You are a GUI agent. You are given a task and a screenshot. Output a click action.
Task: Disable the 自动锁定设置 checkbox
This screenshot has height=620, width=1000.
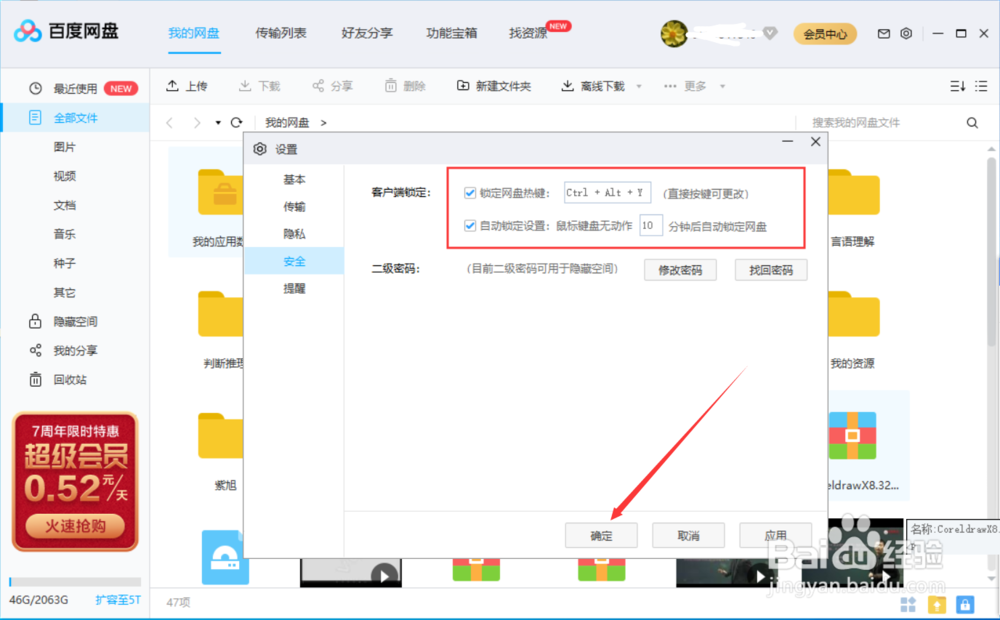[x=469, y=225]
